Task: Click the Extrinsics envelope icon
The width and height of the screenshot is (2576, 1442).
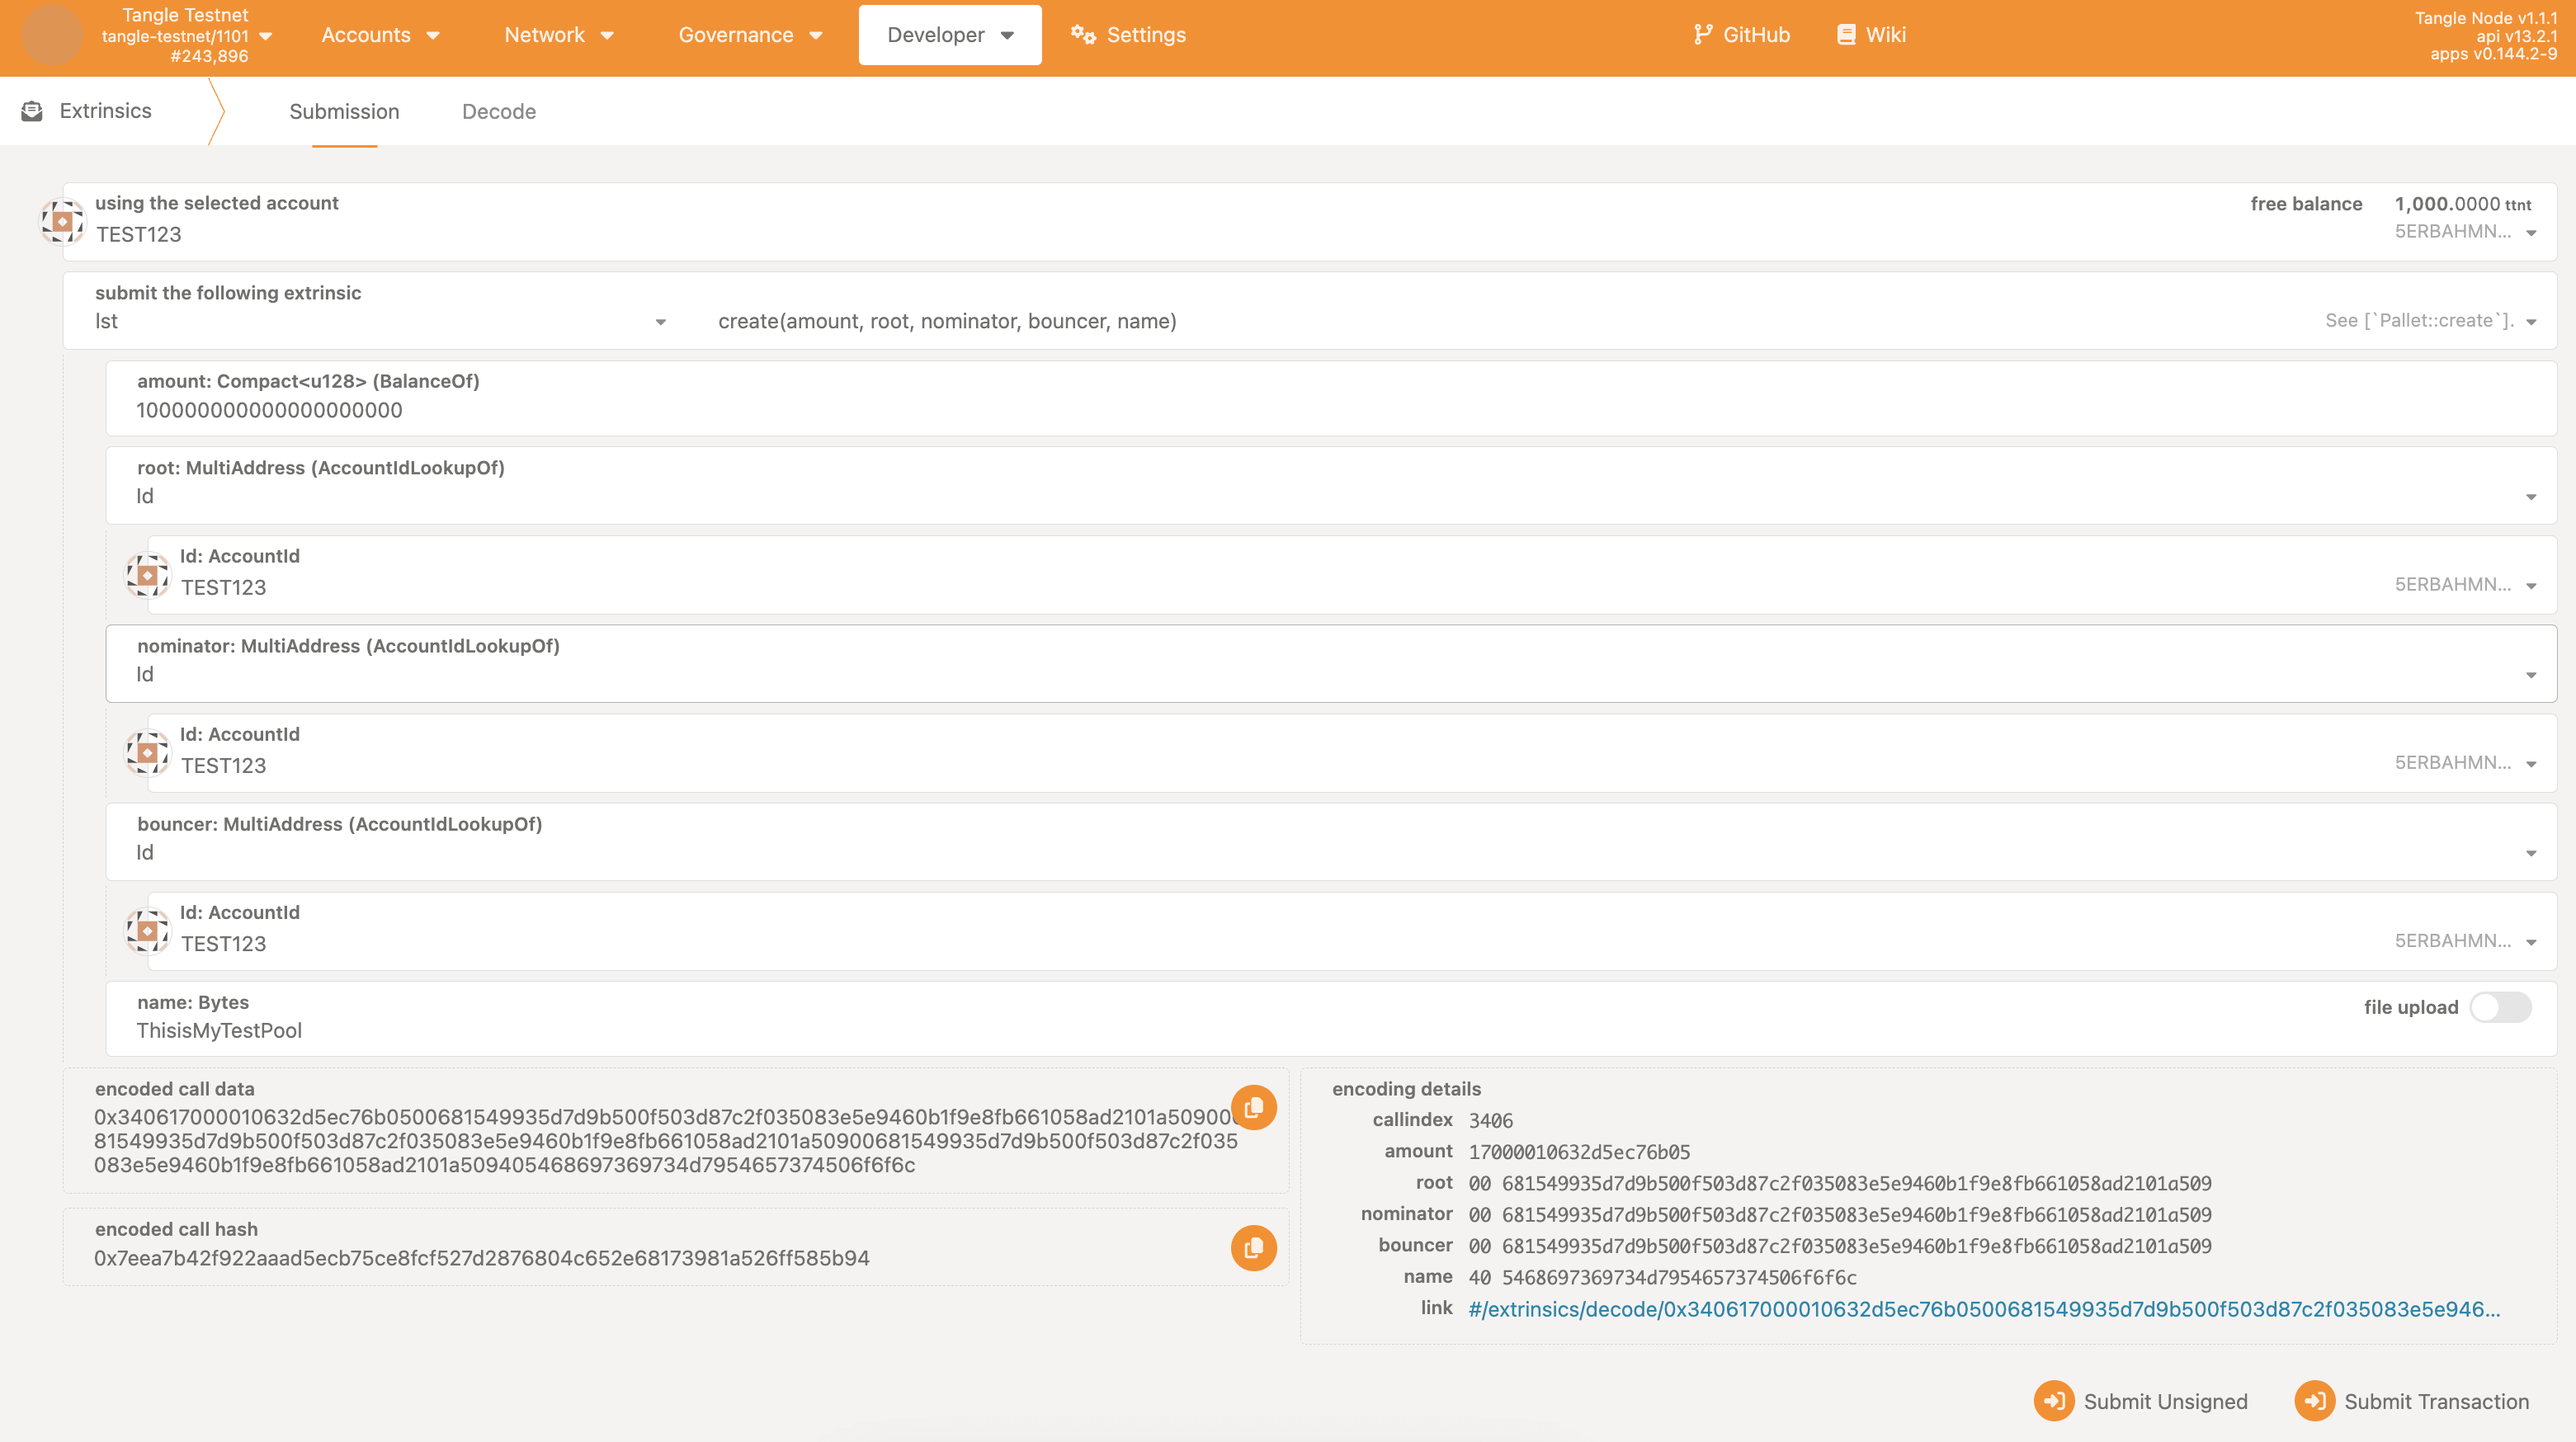Action: (x=32, y=111)
